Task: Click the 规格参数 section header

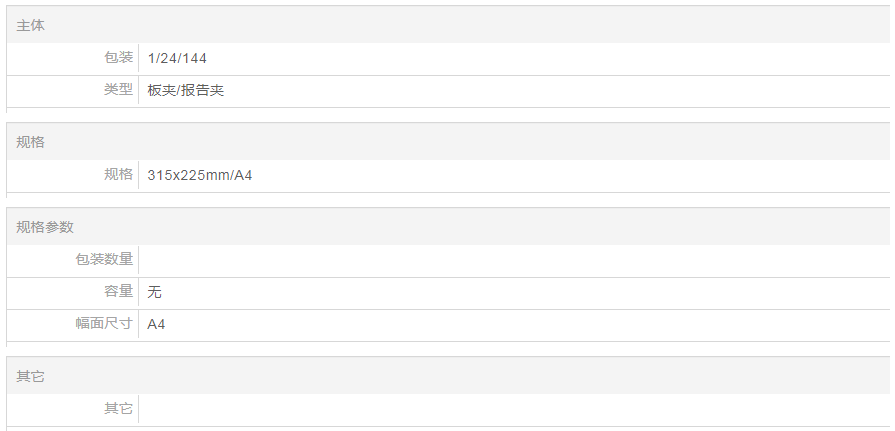Action: [x=45, y=227]
